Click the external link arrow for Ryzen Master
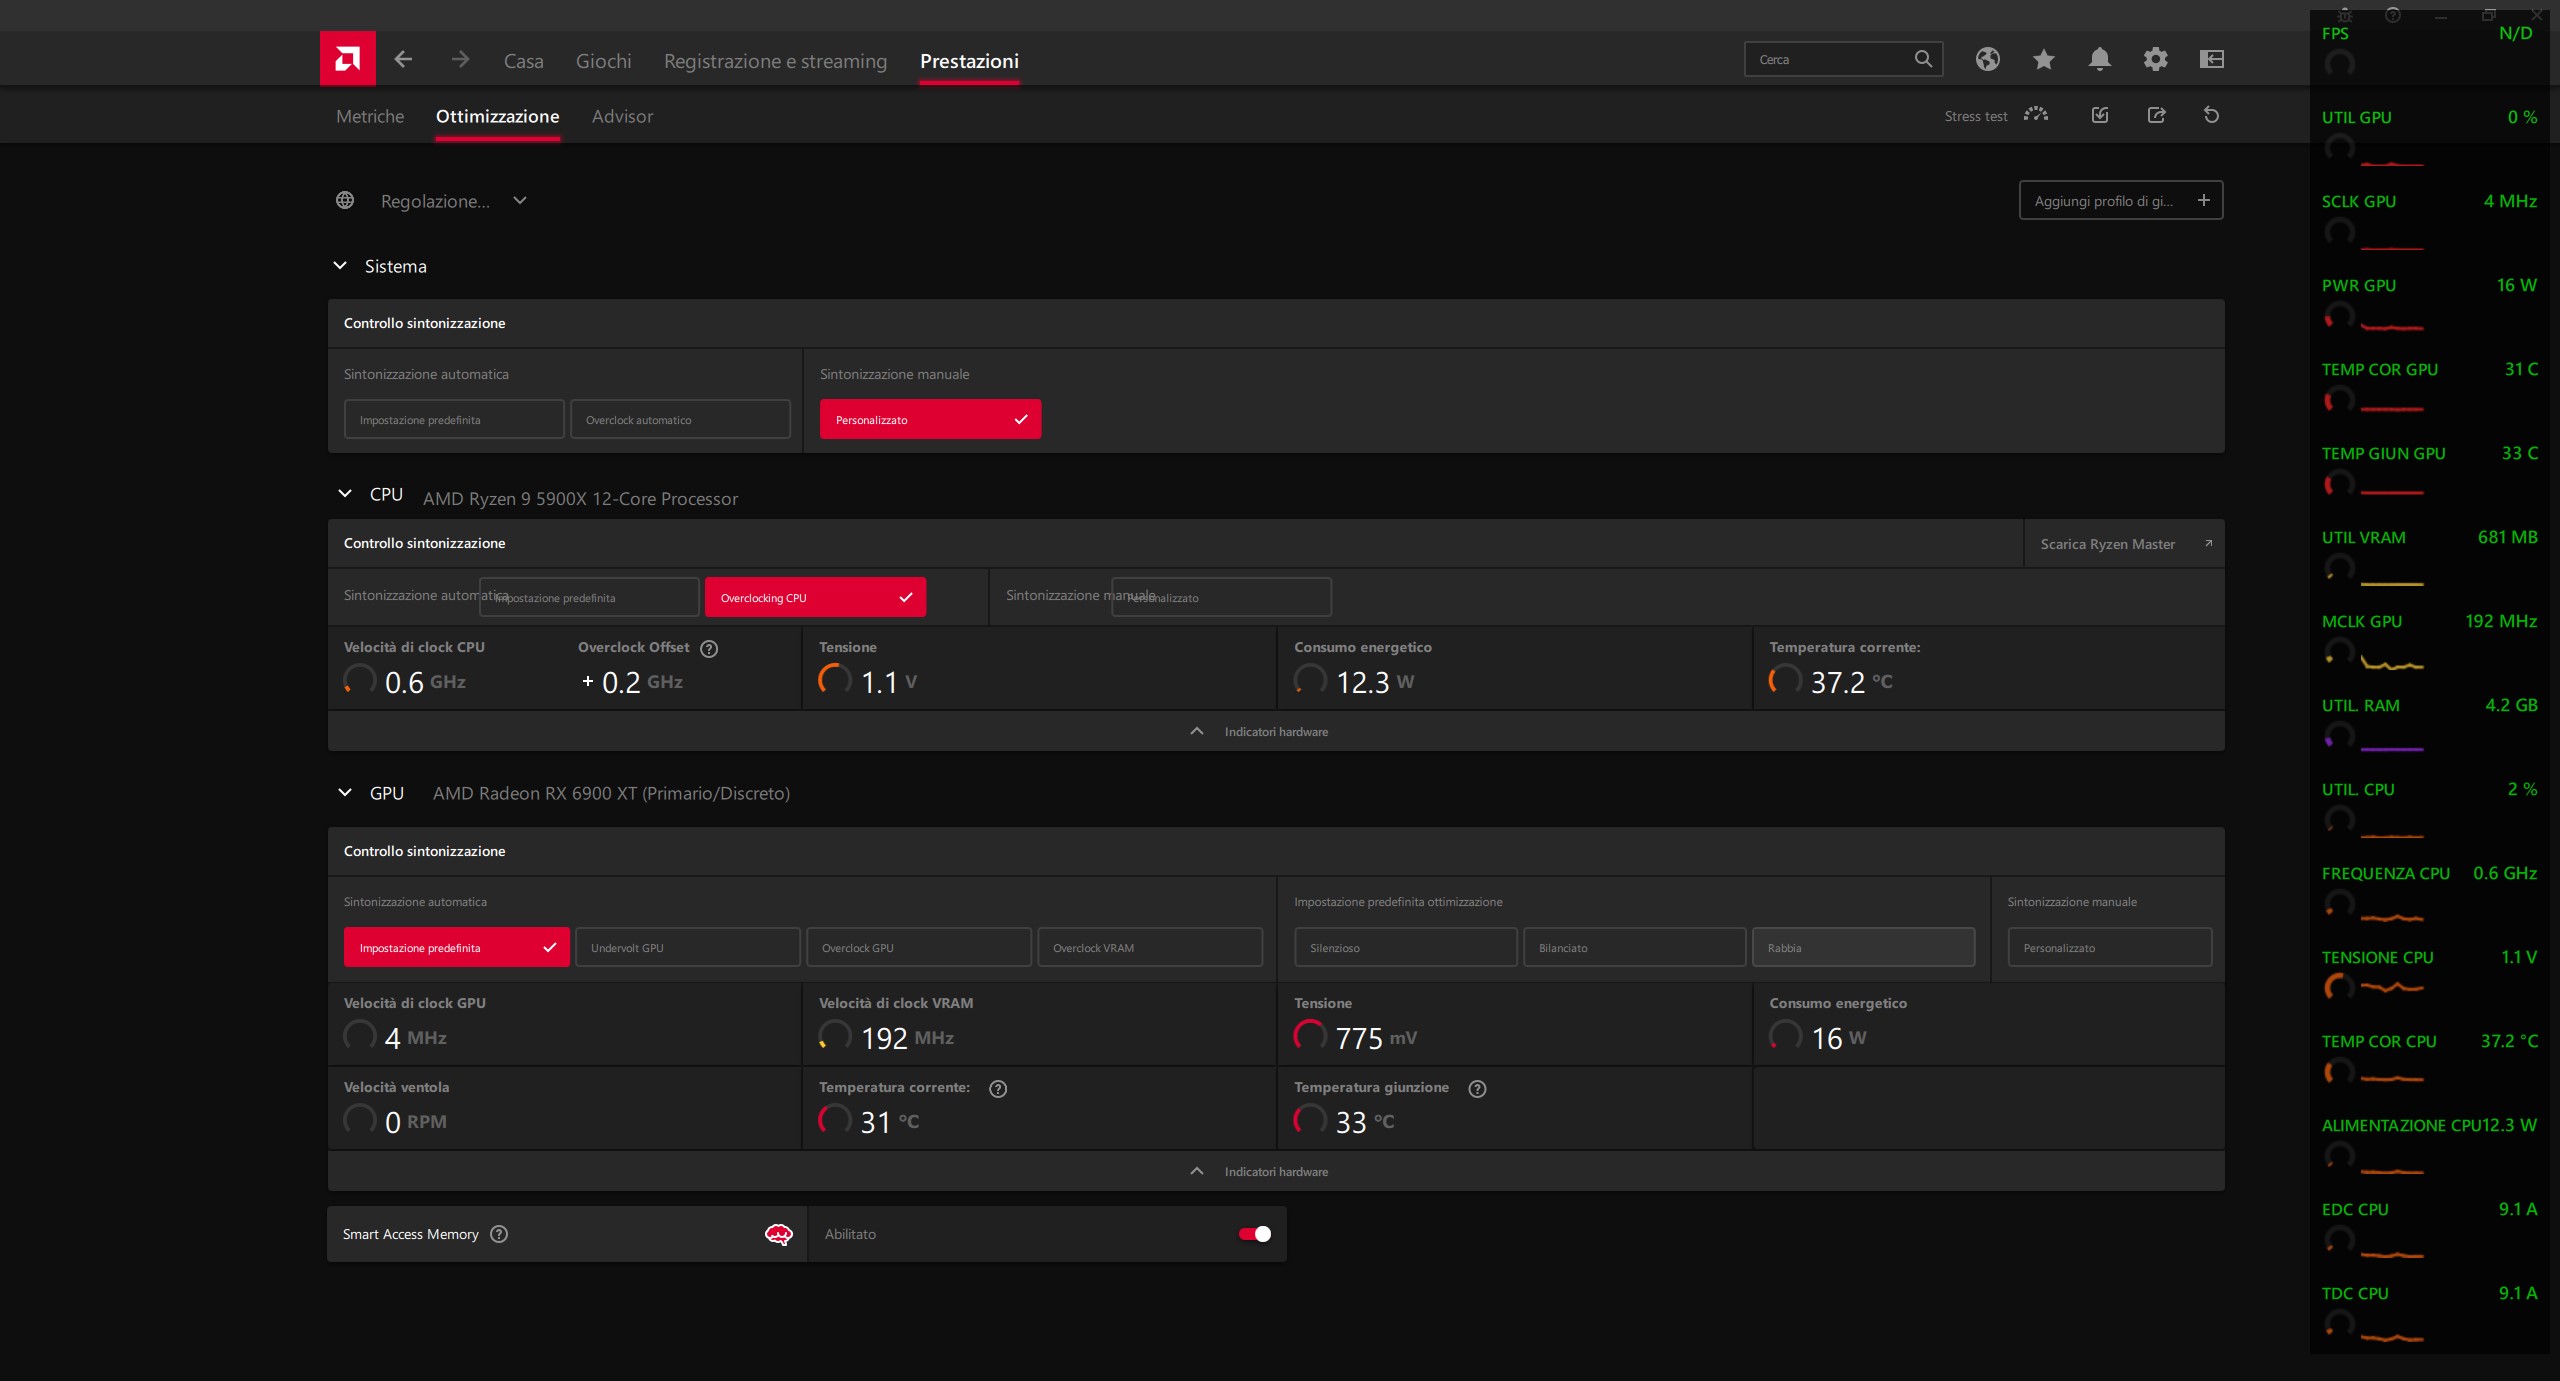The image size is (2560, 1381). coord(2208,544)
